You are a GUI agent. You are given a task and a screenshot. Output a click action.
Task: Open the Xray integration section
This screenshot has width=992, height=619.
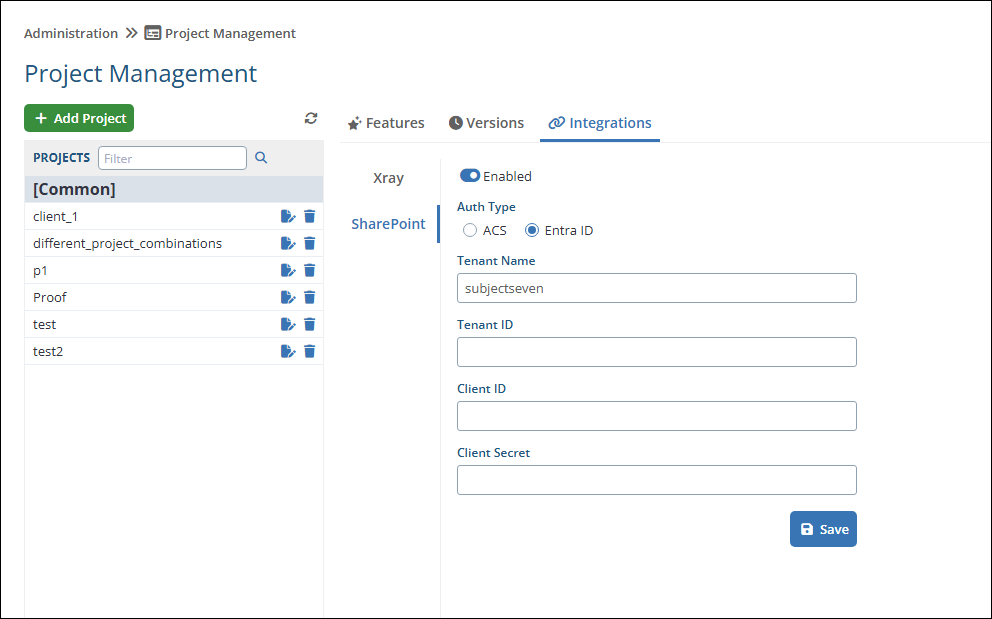(388, 178)
